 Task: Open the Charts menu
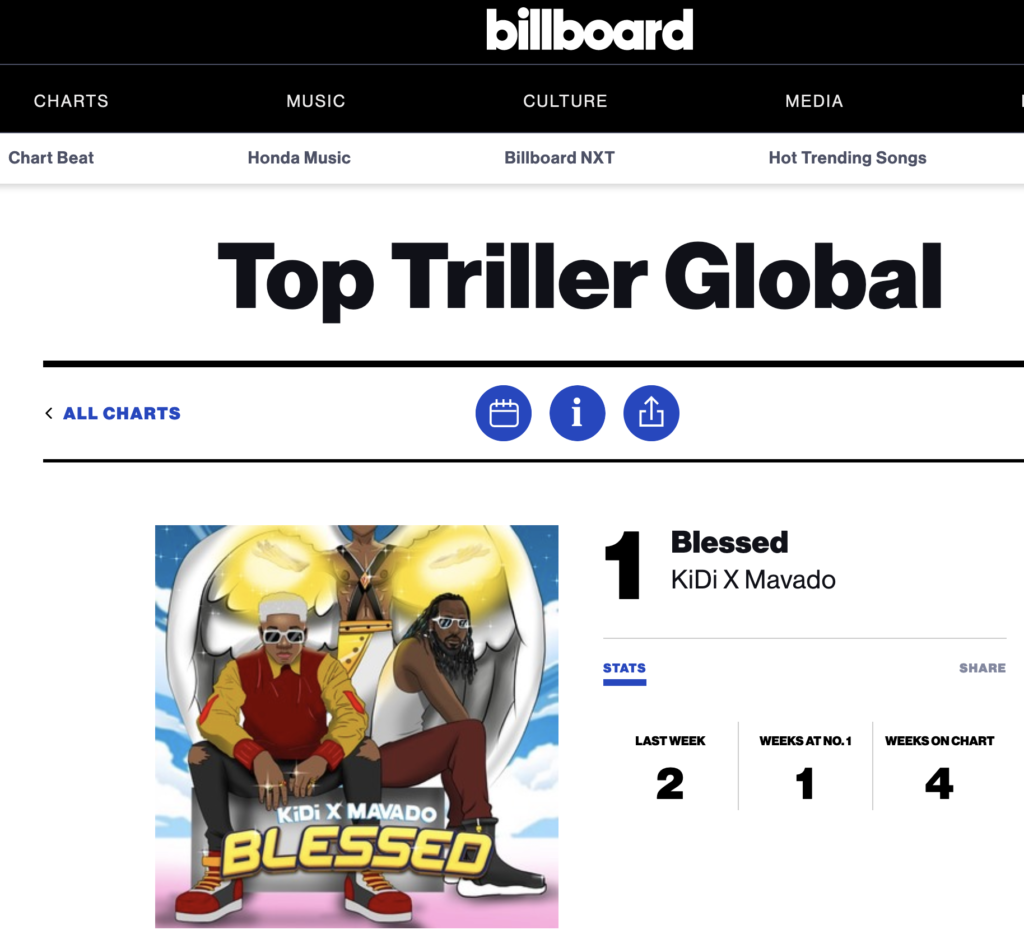71,101
